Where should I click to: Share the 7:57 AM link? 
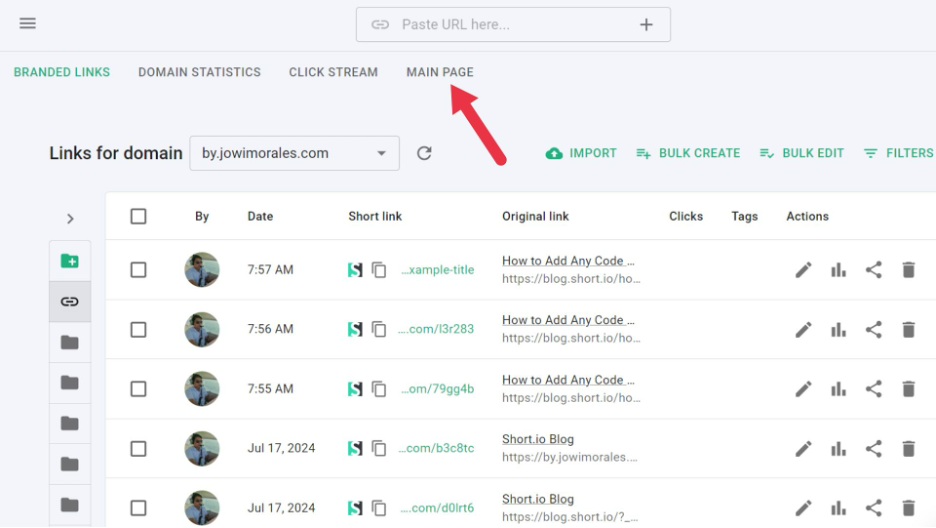tap(873, 270)
